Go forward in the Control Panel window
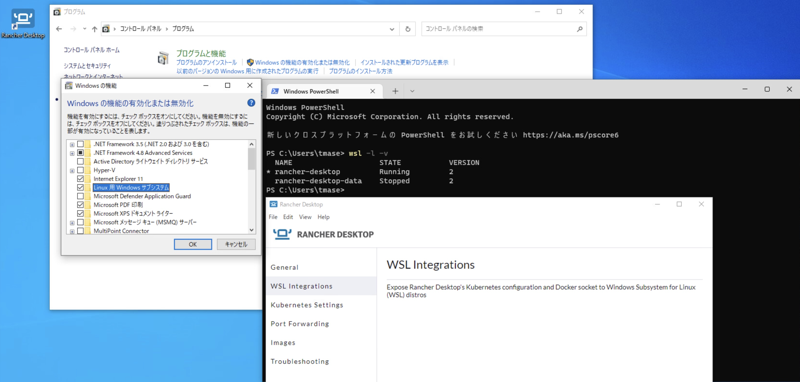Image resolution: width=800 pixels, height=382 pixels. (73, 29)
